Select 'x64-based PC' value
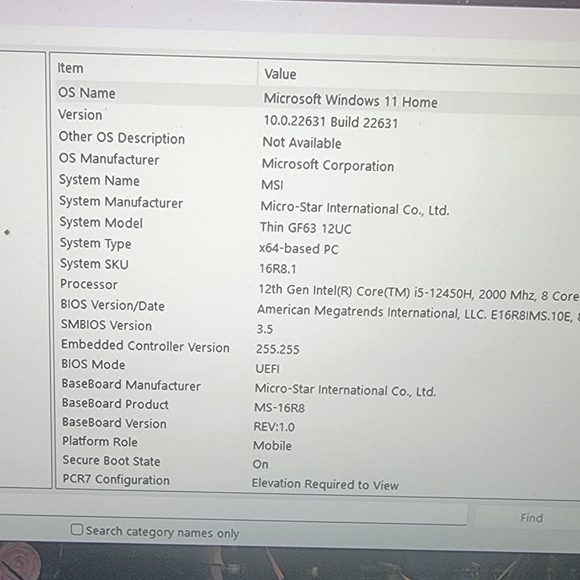This screenshot has width=580, height=580. coord(299,249)
